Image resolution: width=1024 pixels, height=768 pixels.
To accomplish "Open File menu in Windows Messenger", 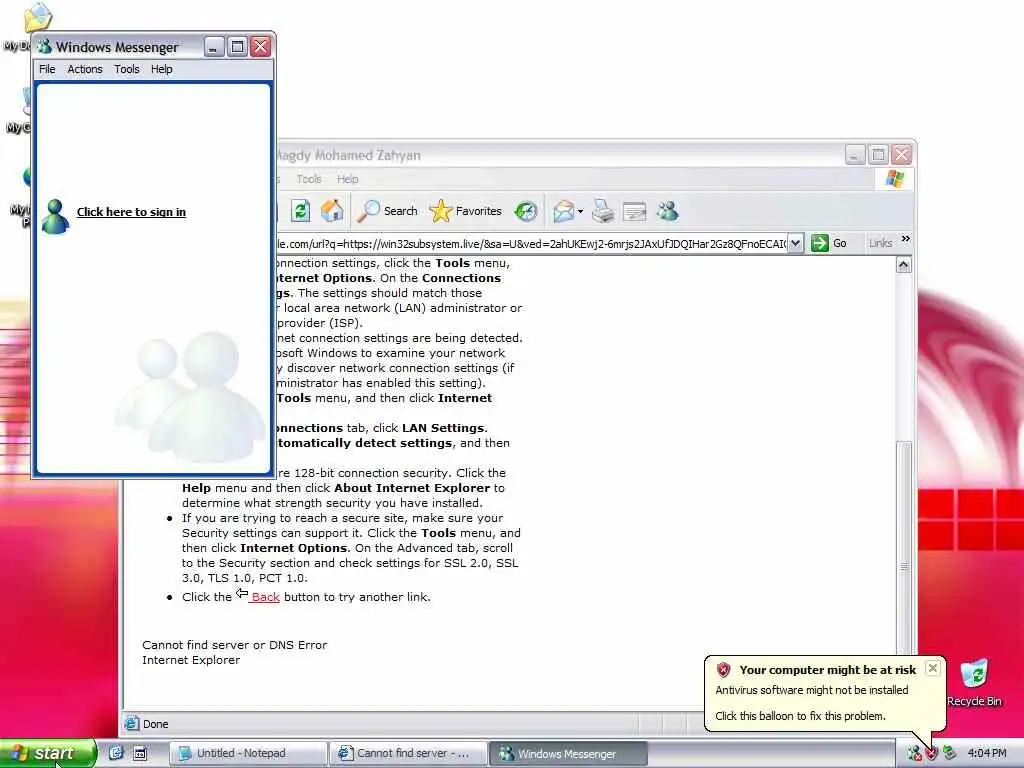I will (47, 69).
